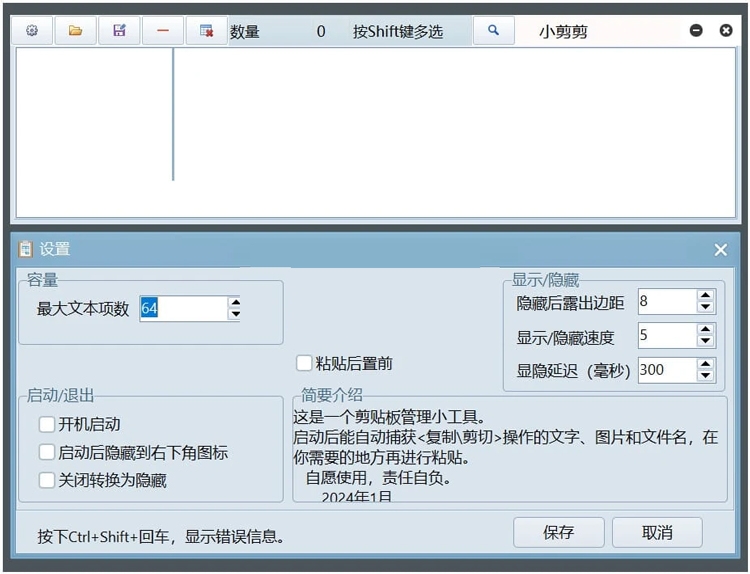750x574 pixels.
Task: Click the 最大文本项数 input field
Action: click(x=182, y=309)
